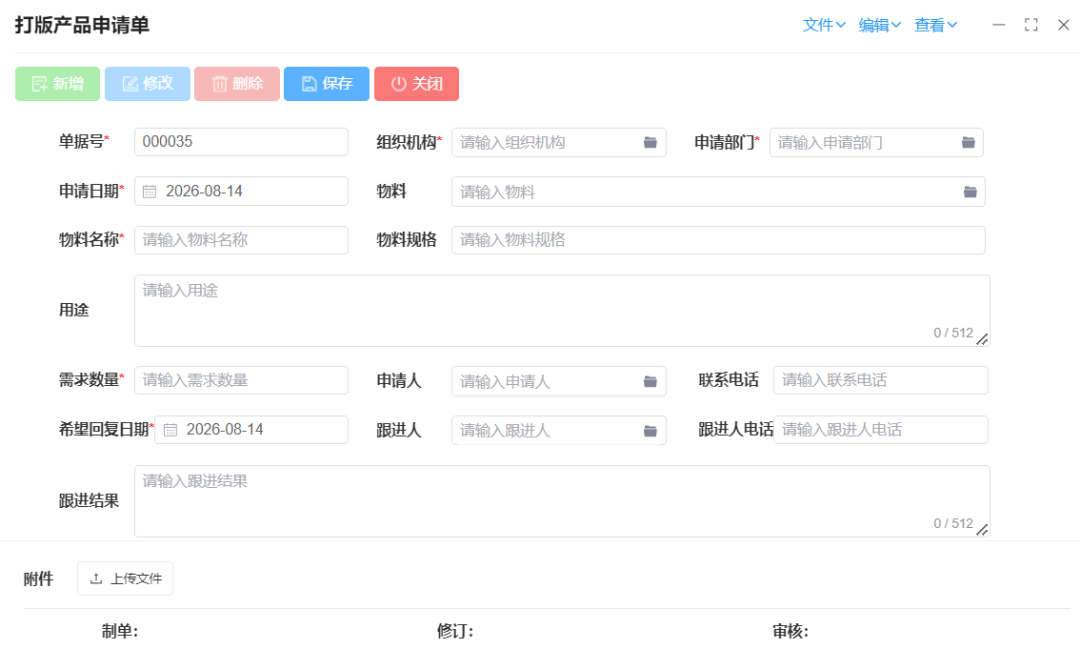
Task: Click the 上传文件 upload button
Action: click(125, 579)
